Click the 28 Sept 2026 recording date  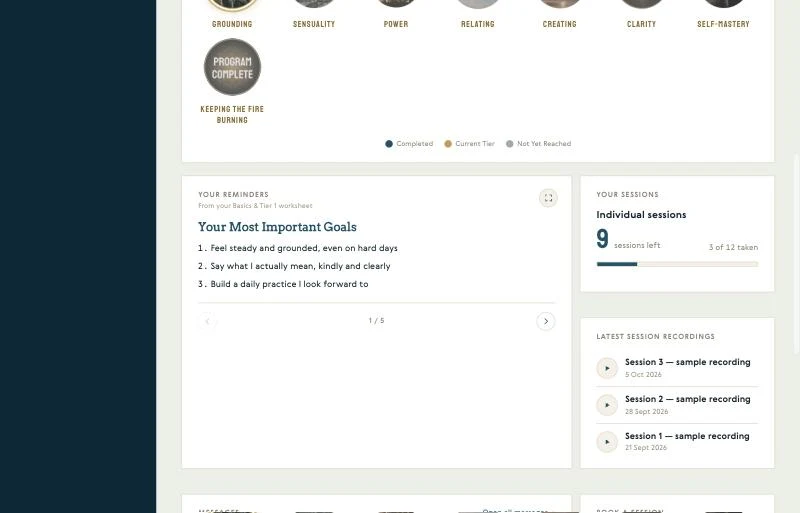646,411
